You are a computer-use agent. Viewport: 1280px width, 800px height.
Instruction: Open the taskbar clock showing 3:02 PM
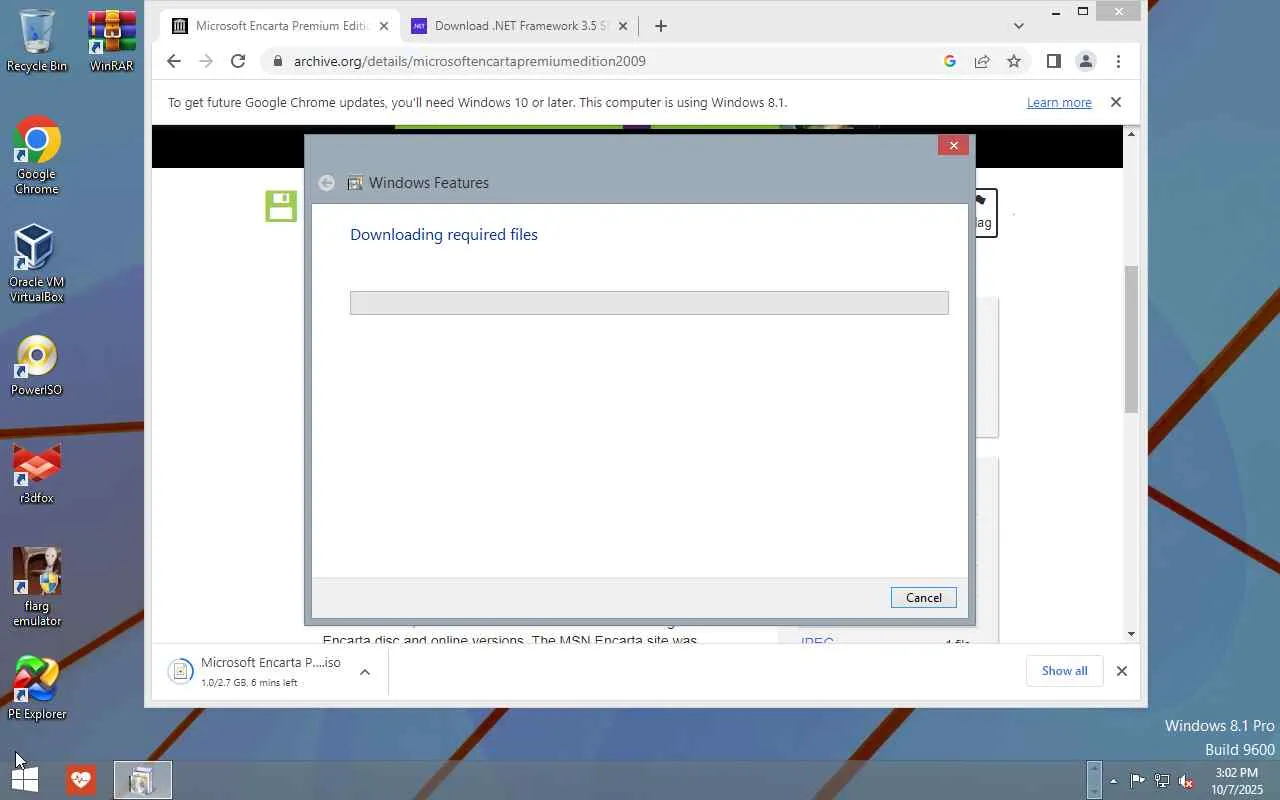[1236, 781]
